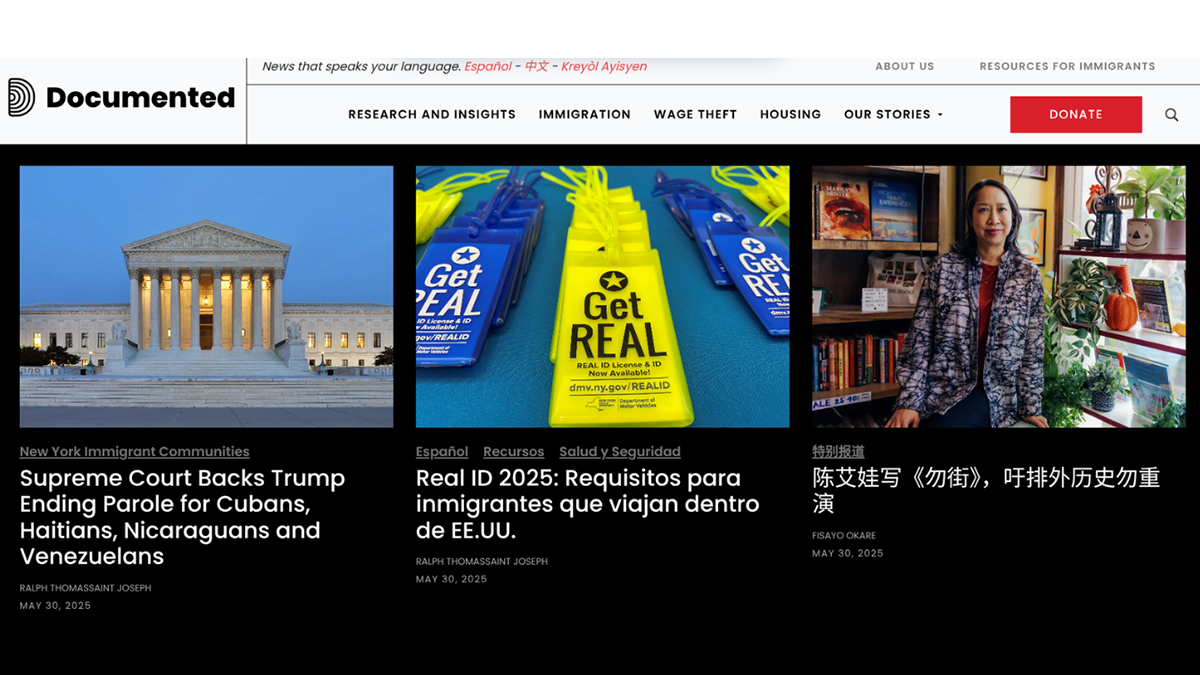This screenshot has height=675, width=1200.
Task: View author Ralph Thomassaint Joseph under Supreme Court story
Action: coord(86,588)
